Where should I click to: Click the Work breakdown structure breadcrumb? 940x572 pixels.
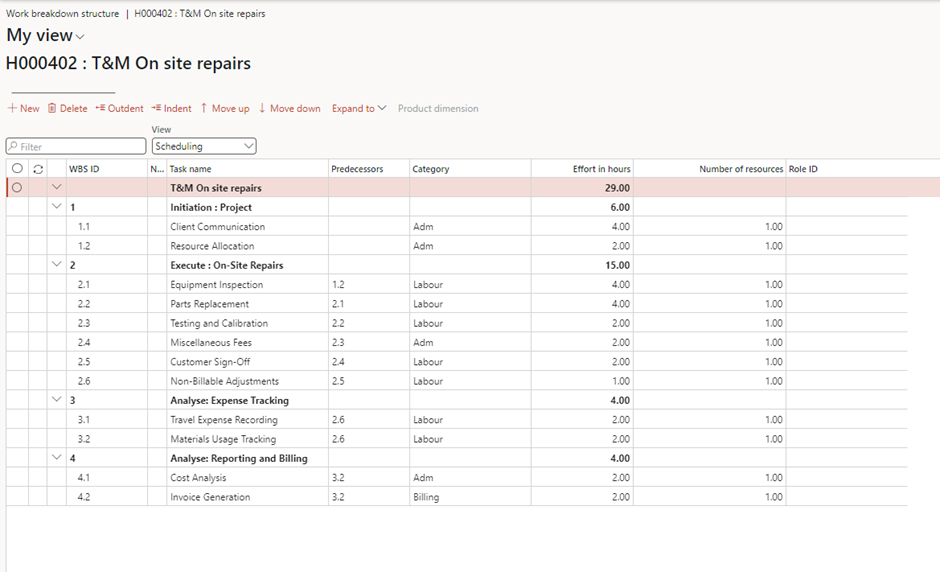[x=62, y=13]
